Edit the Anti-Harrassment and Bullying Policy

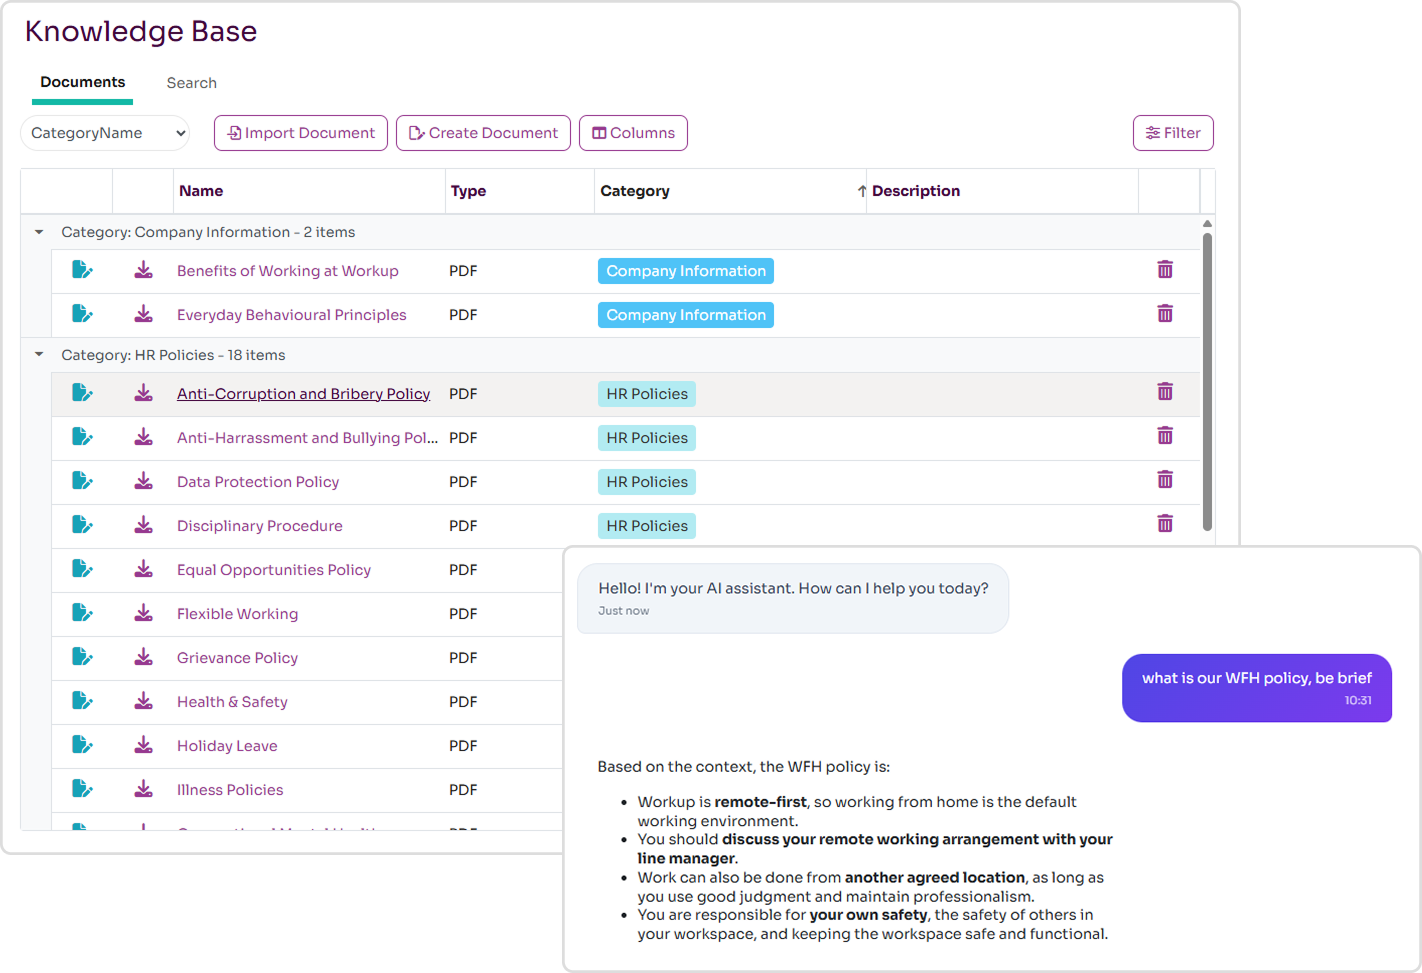coord(82,437)
